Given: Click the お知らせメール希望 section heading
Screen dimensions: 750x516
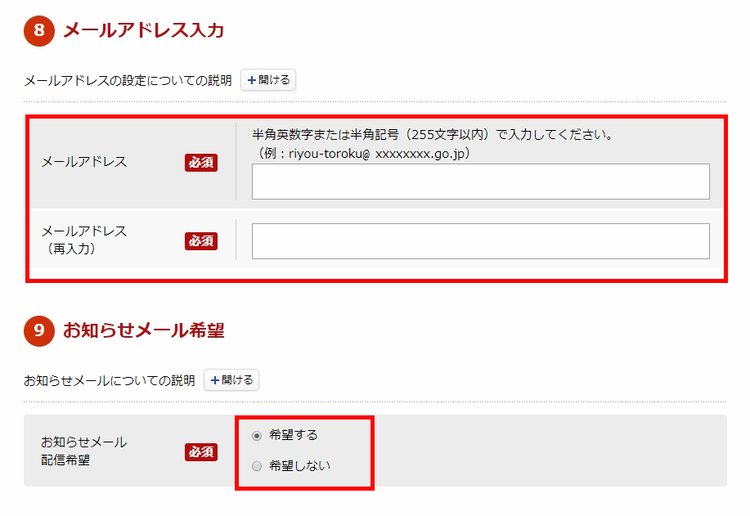Looking at the screenshot, I should point(143,330).
